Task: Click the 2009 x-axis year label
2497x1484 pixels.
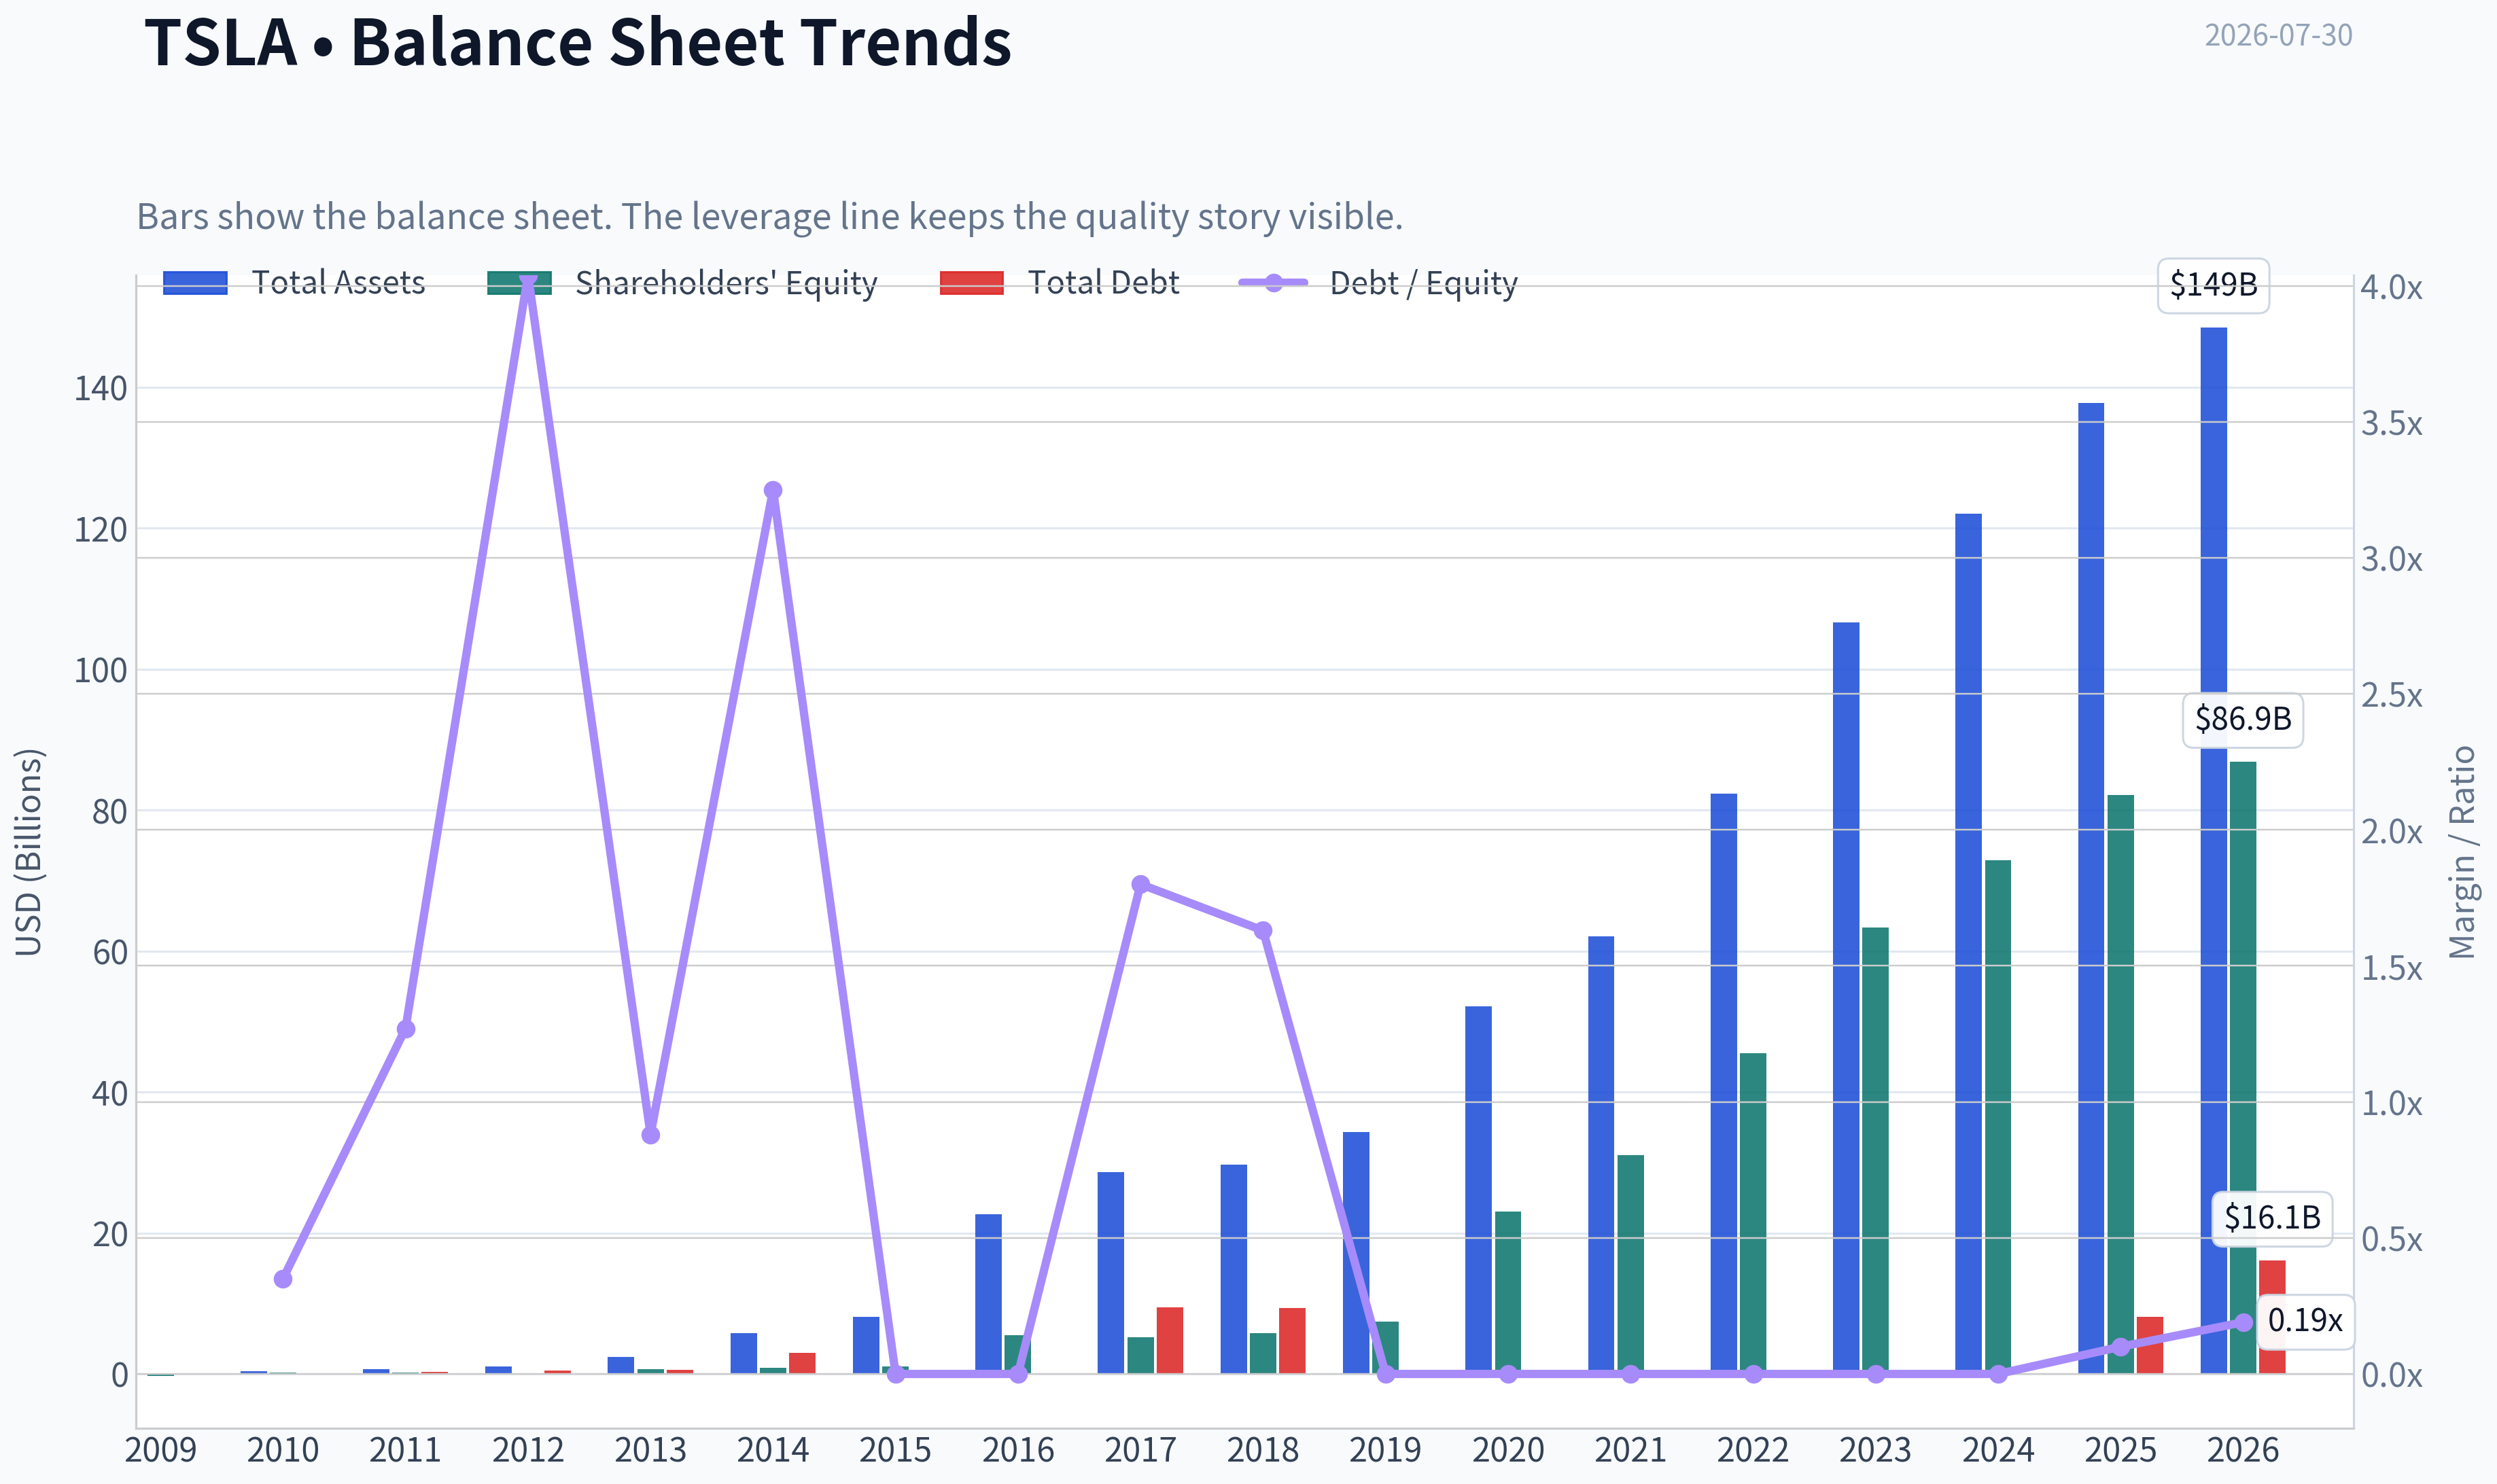Action: 160,1450
